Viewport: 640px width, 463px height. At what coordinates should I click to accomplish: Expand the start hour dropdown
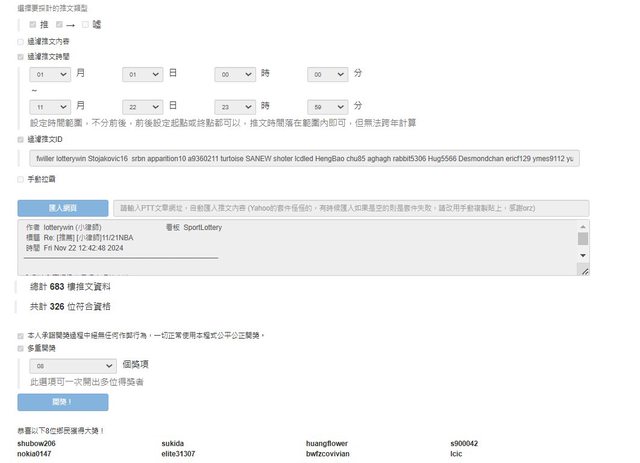pos(235,75)
